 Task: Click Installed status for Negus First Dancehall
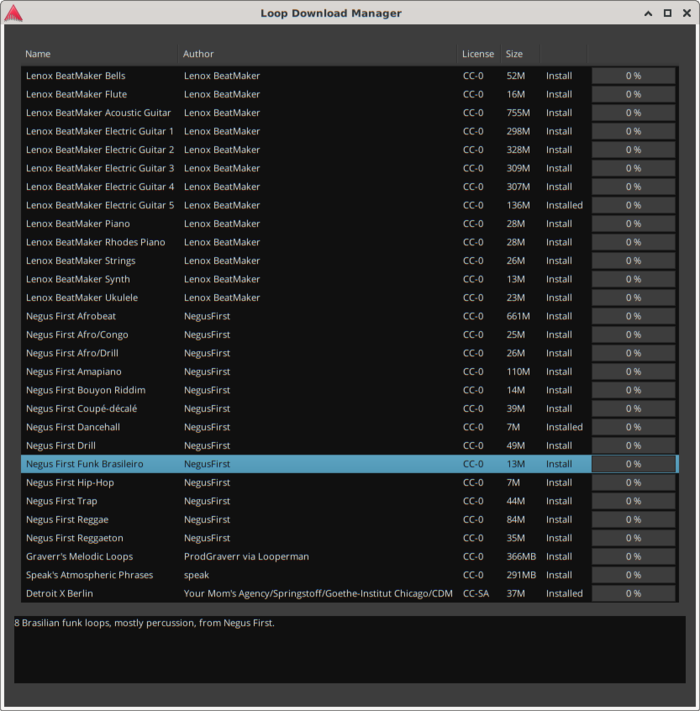pyautogui.click(x=564, y=428)
